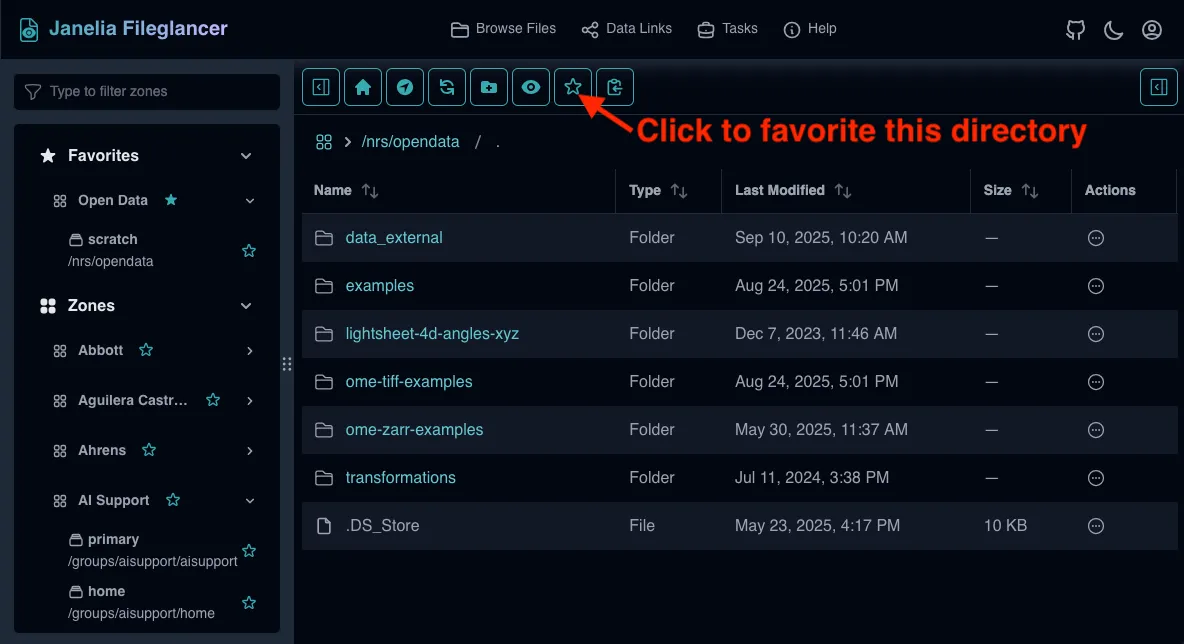Open the Data Links tab
This screenshot has width=1184, height=644.
627,29
